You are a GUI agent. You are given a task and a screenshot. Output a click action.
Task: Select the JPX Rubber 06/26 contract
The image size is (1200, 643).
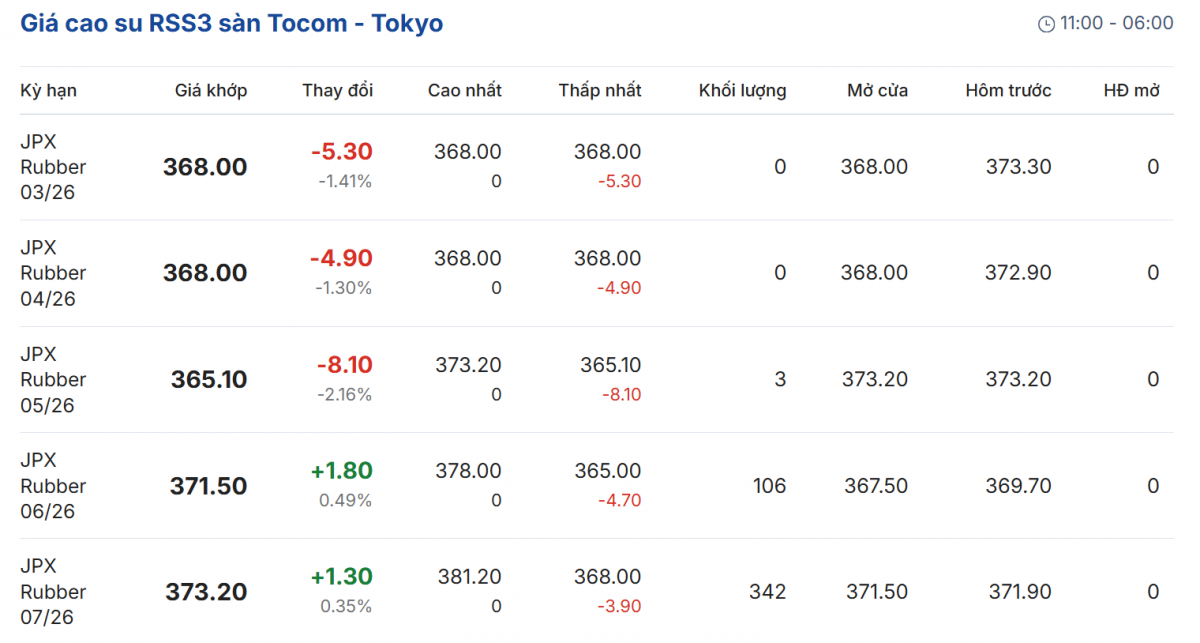(53, 486)
